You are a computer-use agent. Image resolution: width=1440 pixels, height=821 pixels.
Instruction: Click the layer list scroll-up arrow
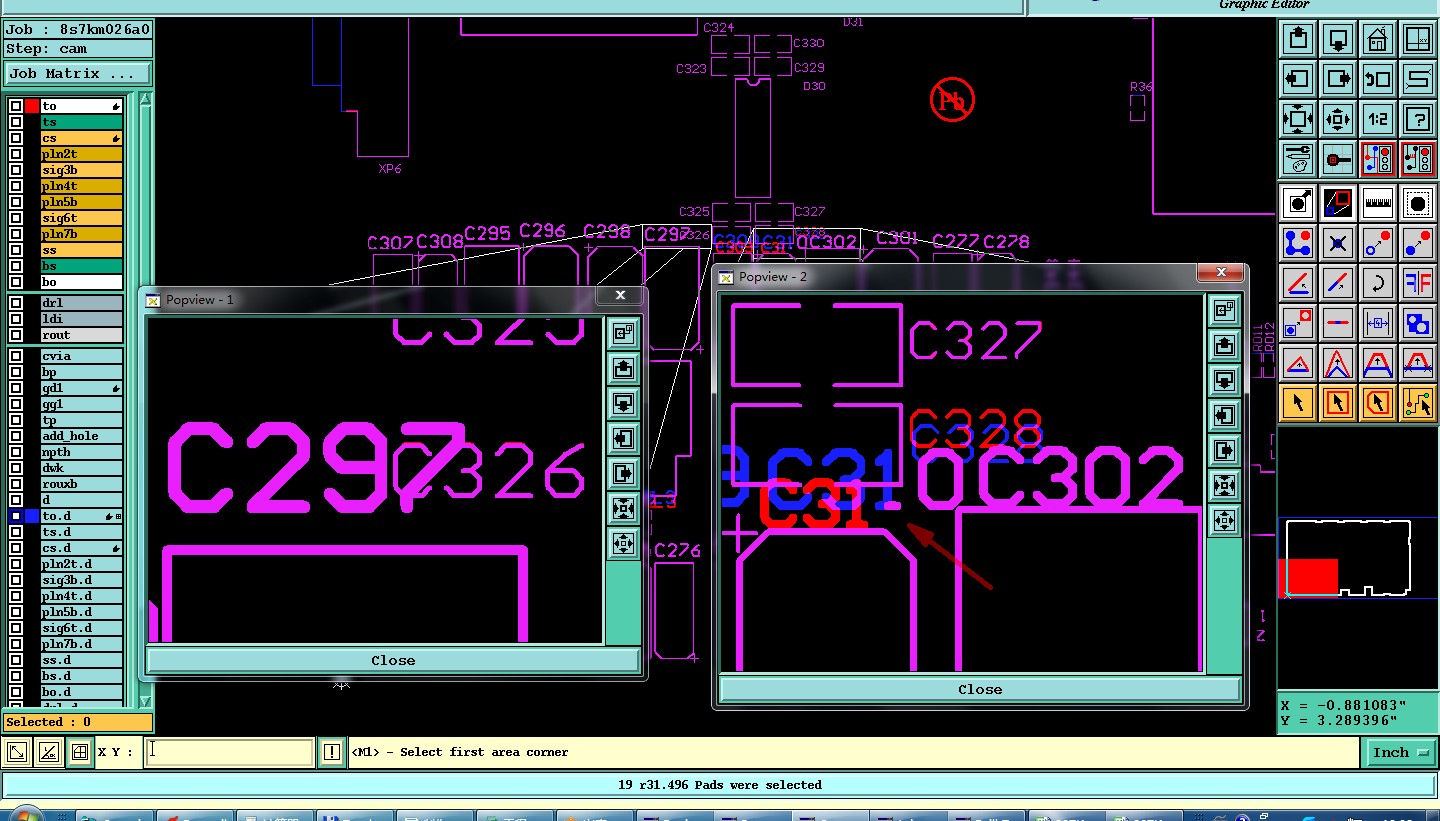point(146,101)
